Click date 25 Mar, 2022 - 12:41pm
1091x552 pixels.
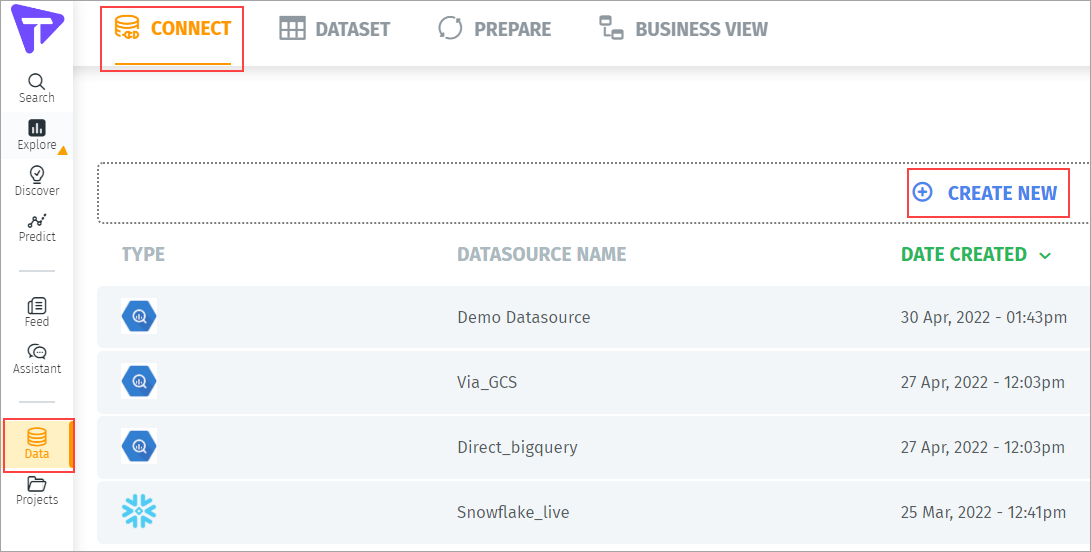(983, 512)
